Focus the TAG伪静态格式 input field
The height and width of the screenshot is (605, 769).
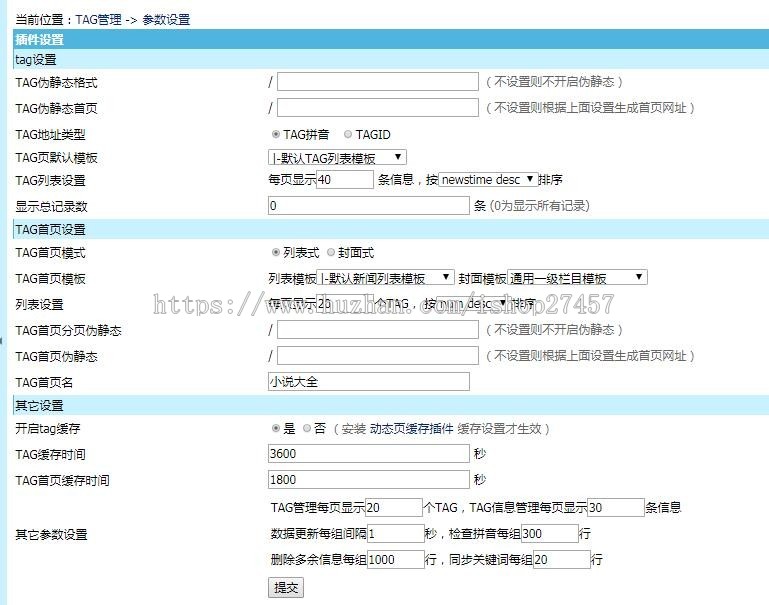(378, 81)
